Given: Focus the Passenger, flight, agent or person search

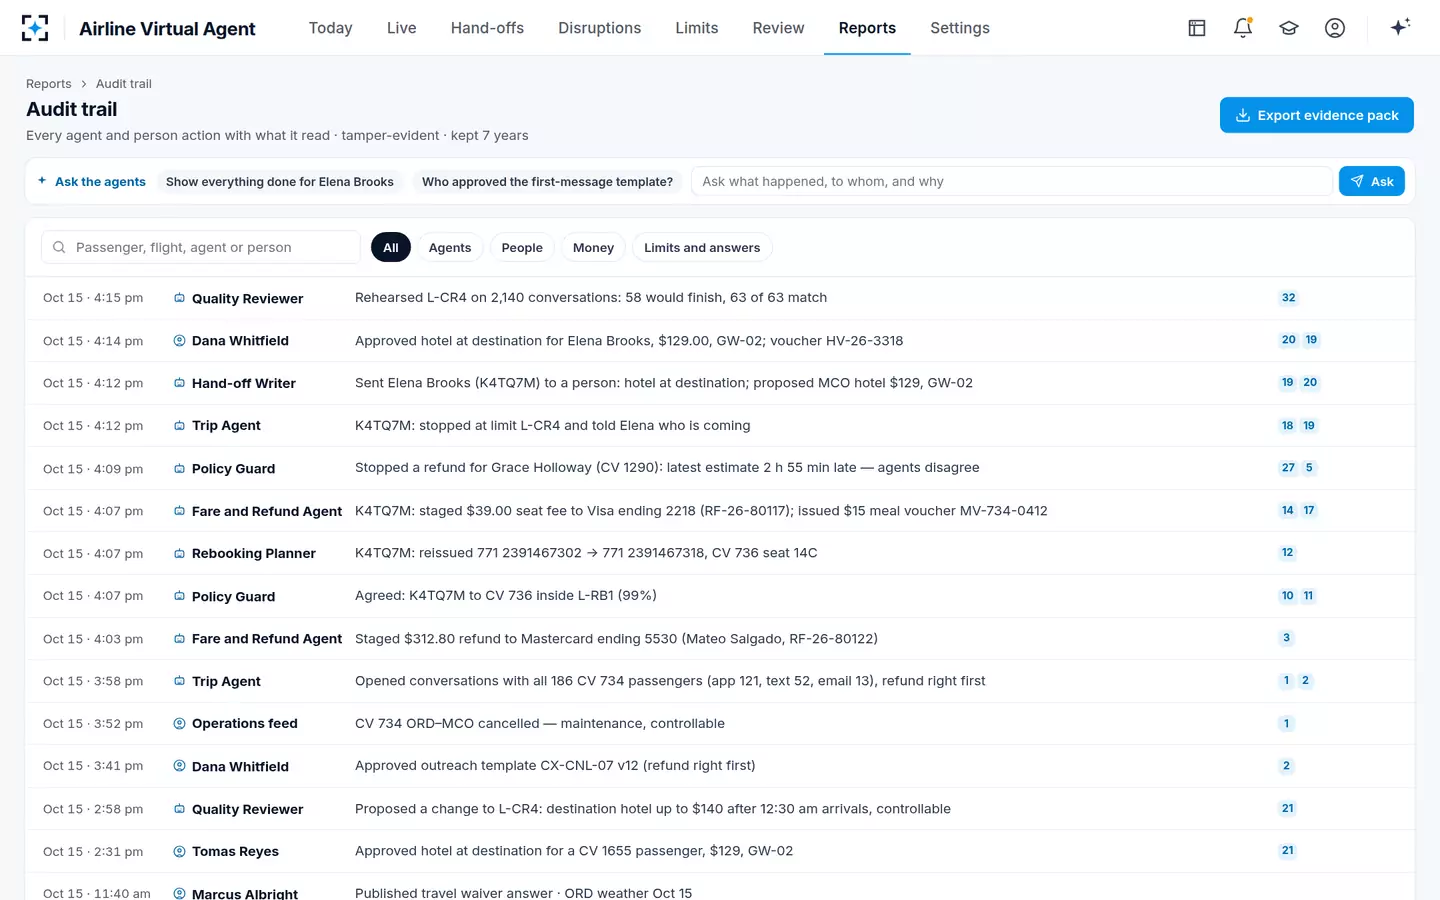Looking at the screenshot, I should [x=201, y=247].
